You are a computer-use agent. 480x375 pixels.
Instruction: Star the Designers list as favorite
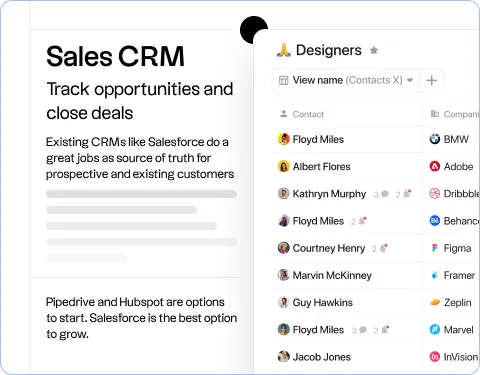pos(374,50)
